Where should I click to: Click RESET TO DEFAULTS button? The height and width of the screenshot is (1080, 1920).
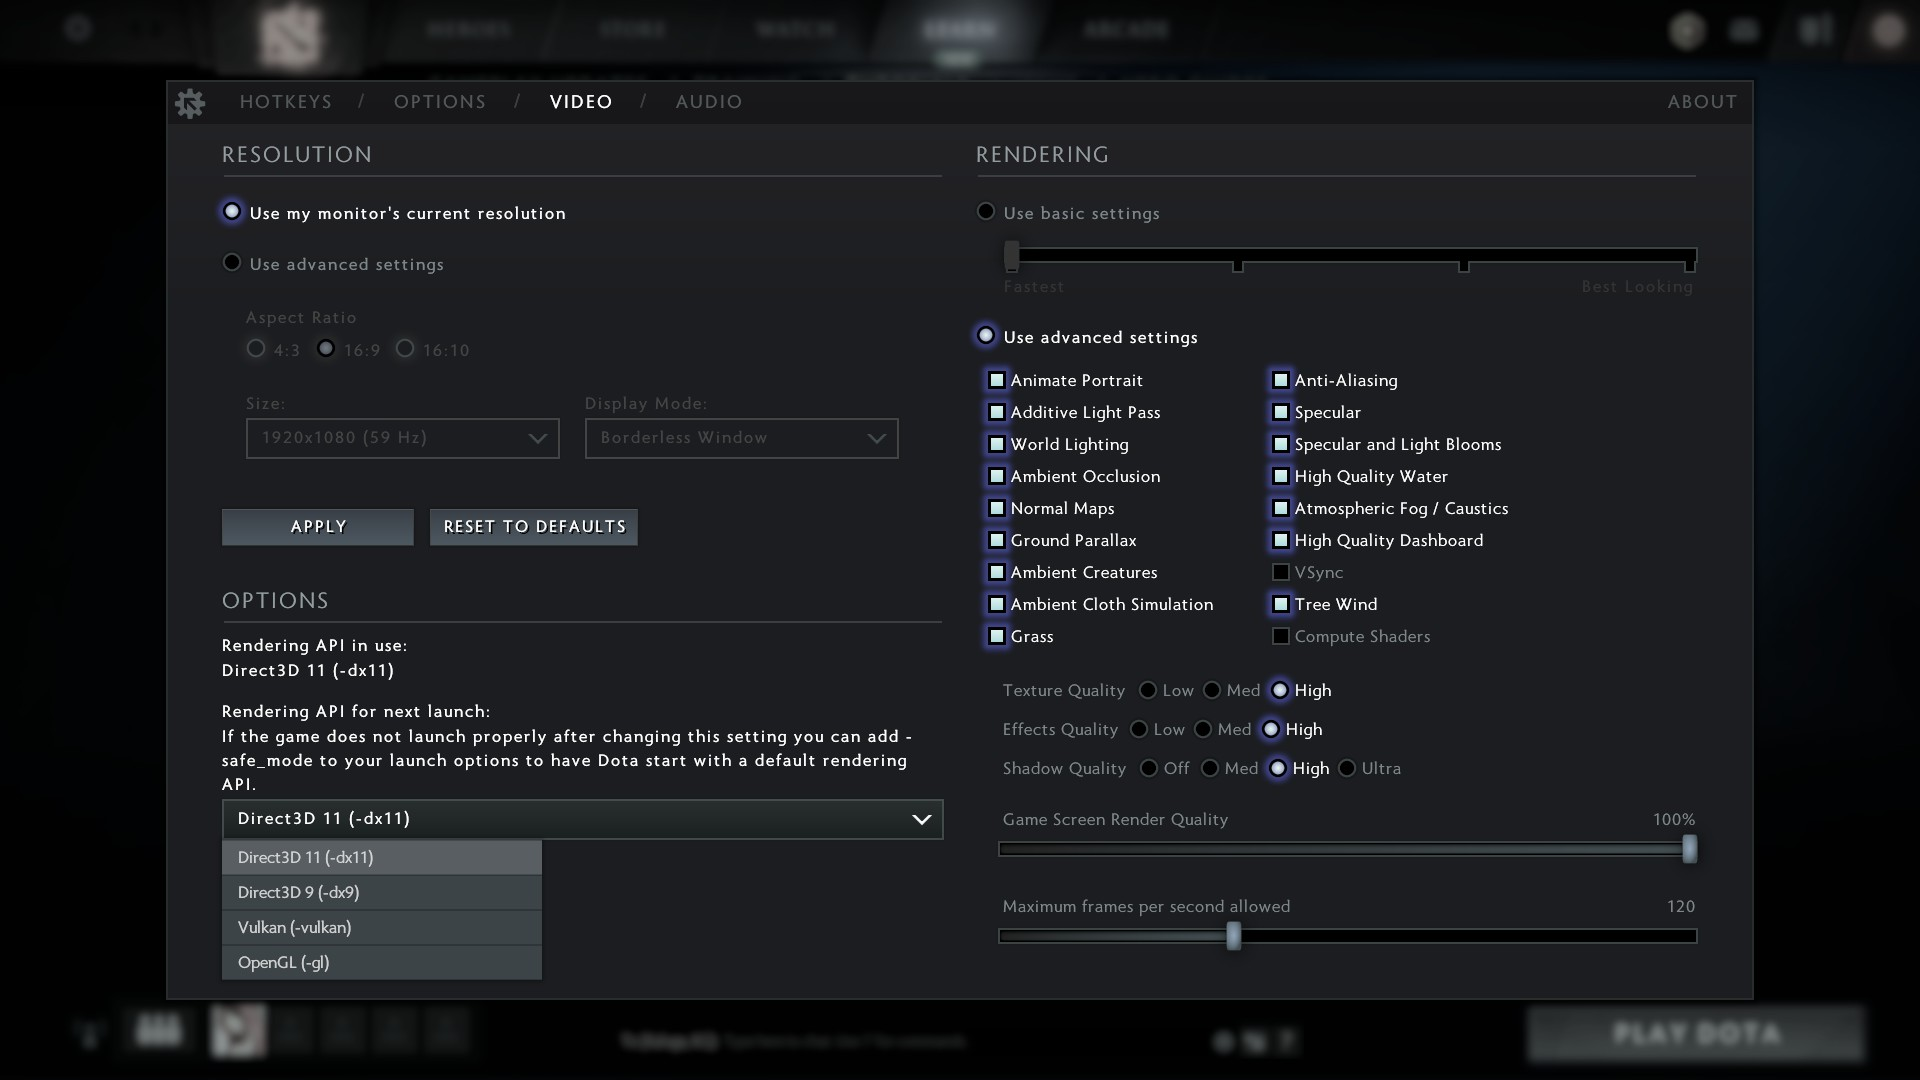coord(534,526)
